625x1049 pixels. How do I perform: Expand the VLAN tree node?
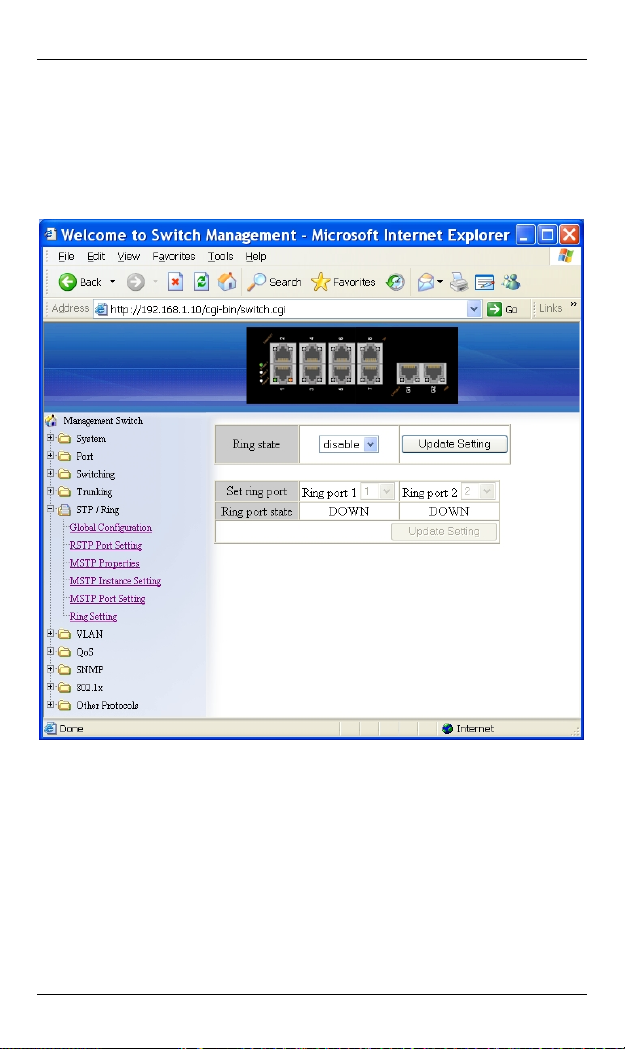(x=50, y=634)
